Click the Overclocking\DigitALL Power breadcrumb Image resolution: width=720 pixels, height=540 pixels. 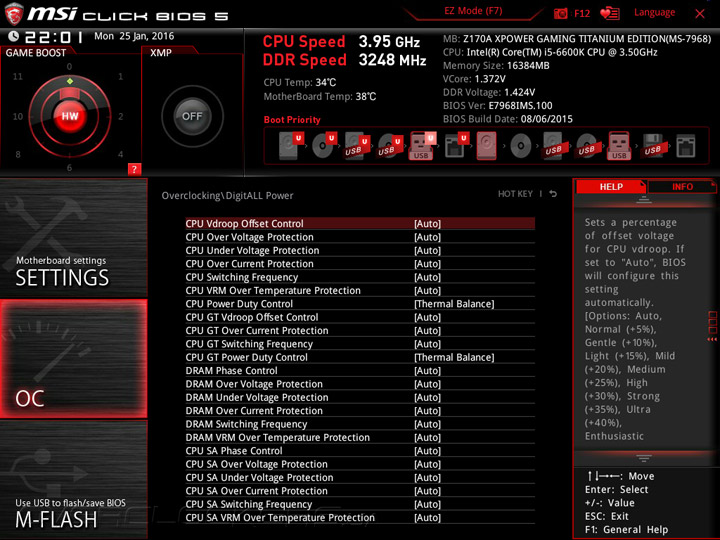tap(227, 196)
